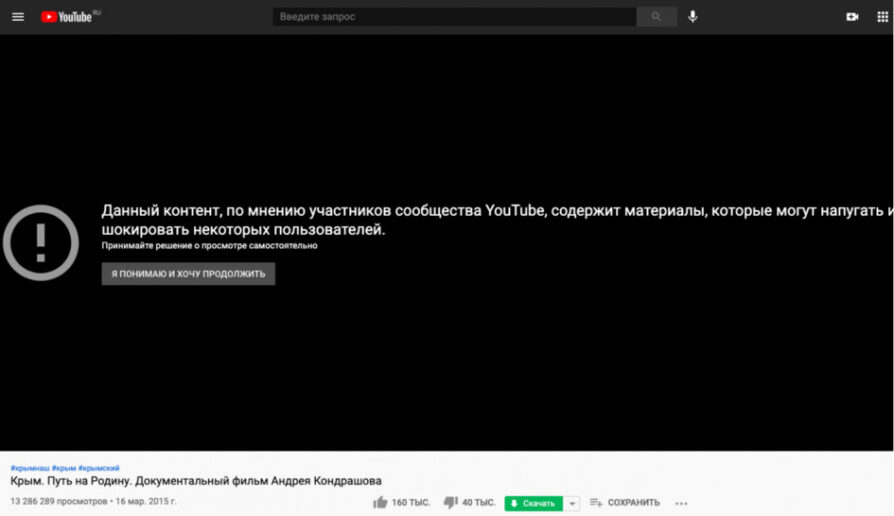Image resolution: width=894 pixels, height=516 pixels.
Task: Open the YouTube apps grid
Action: [x=882, y=17]
